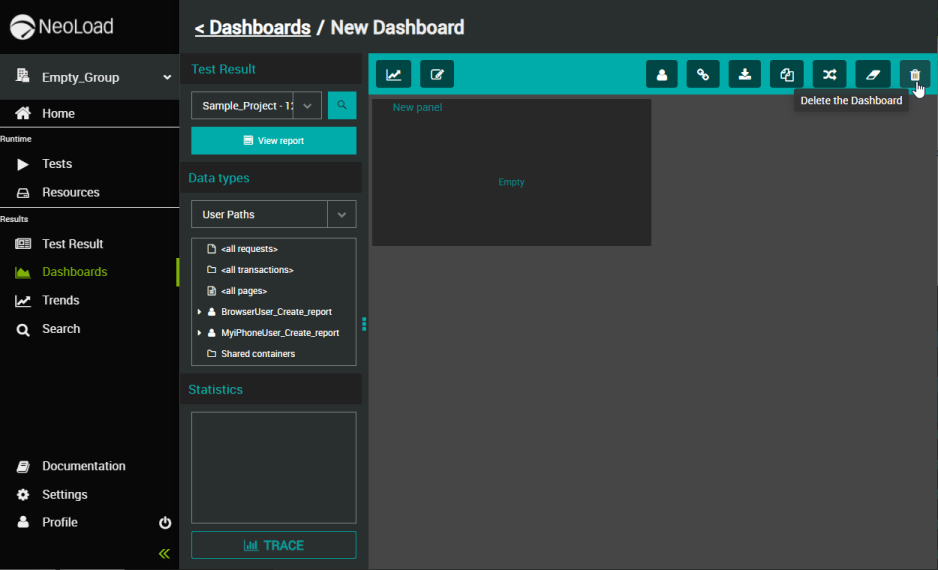
Task: Click the magnifier search test result button
Action: pos(342,105)
